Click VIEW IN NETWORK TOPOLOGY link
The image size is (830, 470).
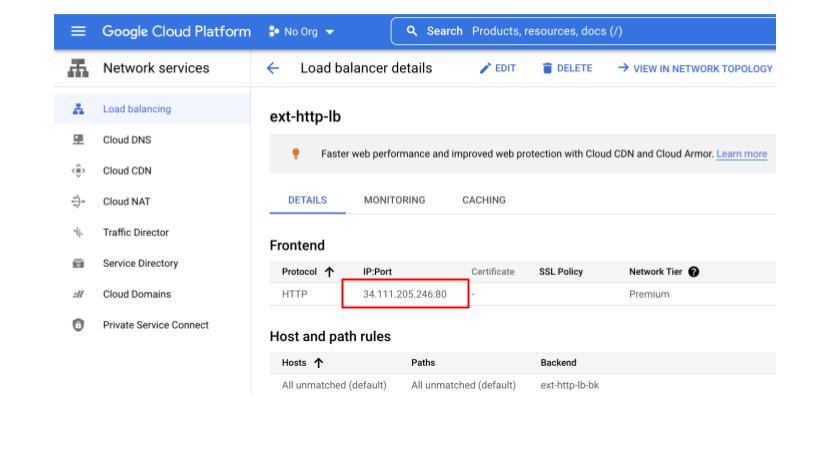pos(695,68)
